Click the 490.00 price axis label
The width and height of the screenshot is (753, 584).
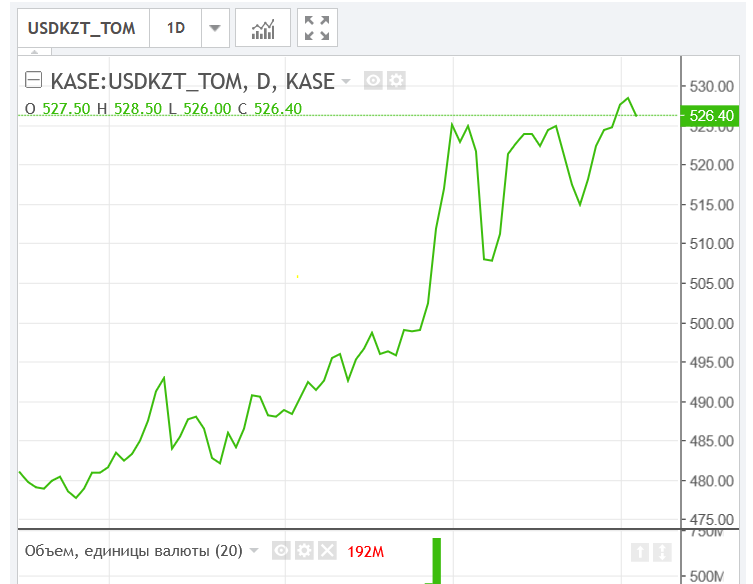[x=712, y=402]
